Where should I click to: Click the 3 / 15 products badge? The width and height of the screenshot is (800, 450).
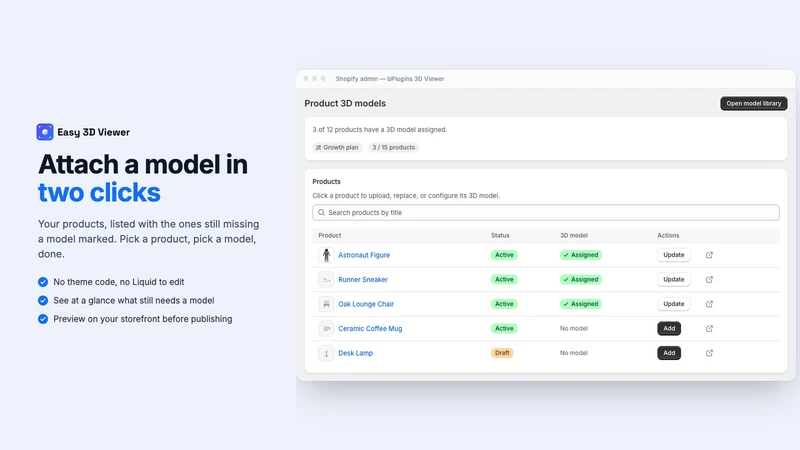(x=393, y=147)
